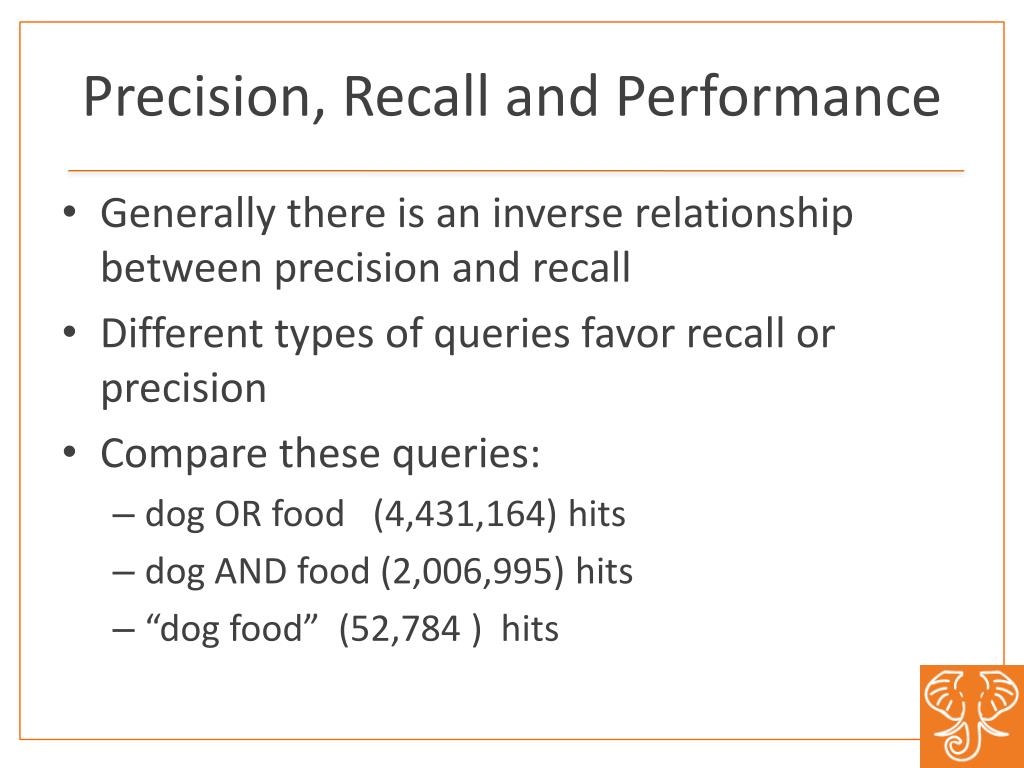
Task: Click the third bullet point marker
Action: pyautogui.click(x=70, y=452)
